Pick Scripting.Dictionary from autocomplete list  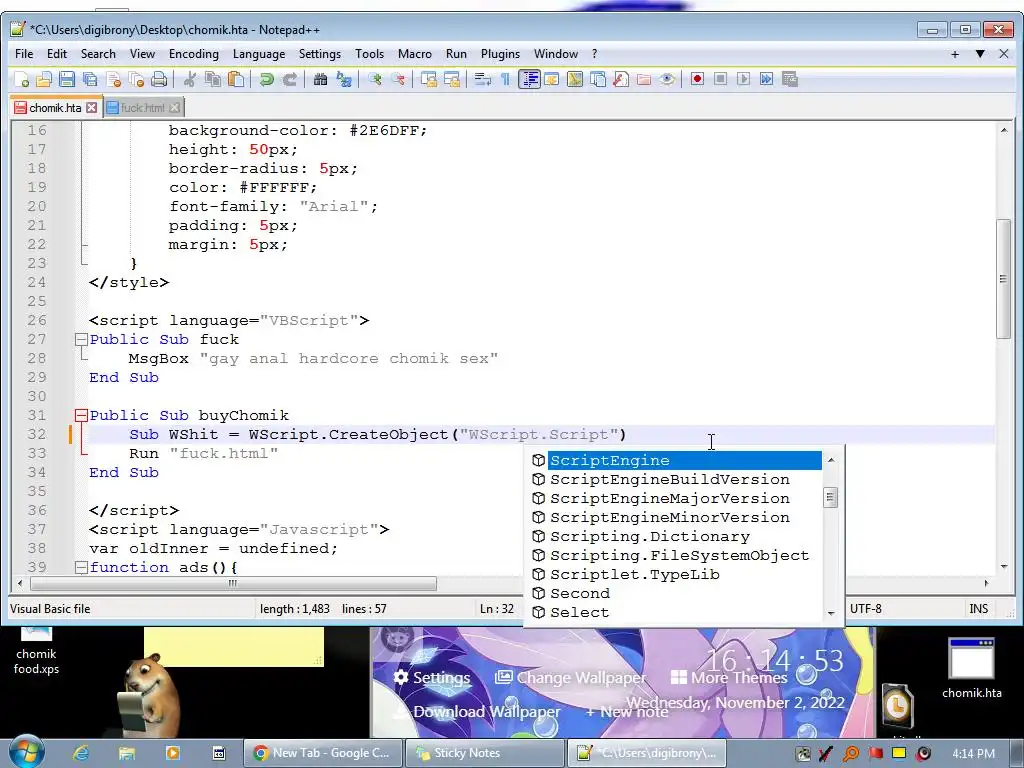650,536
